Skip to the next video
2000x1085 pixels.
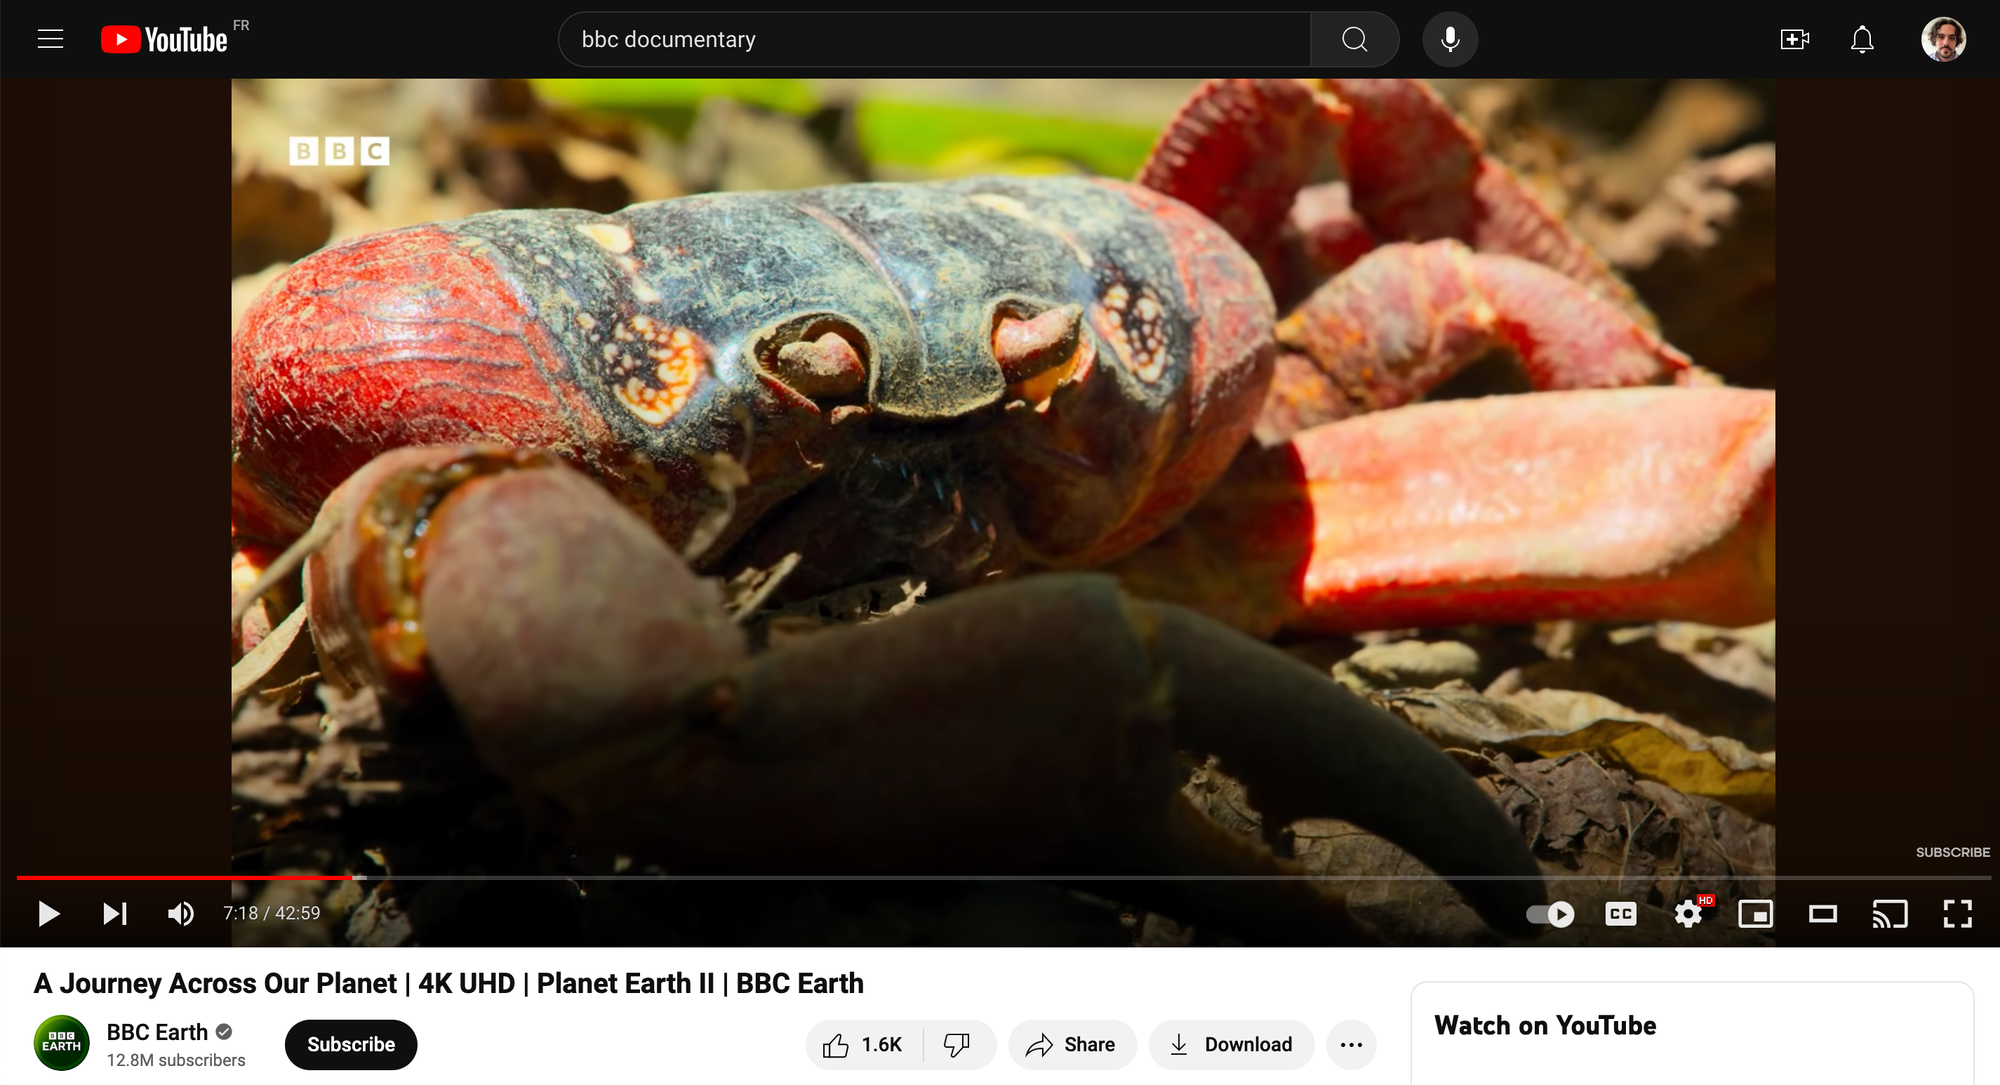click(x=115, y=913)
